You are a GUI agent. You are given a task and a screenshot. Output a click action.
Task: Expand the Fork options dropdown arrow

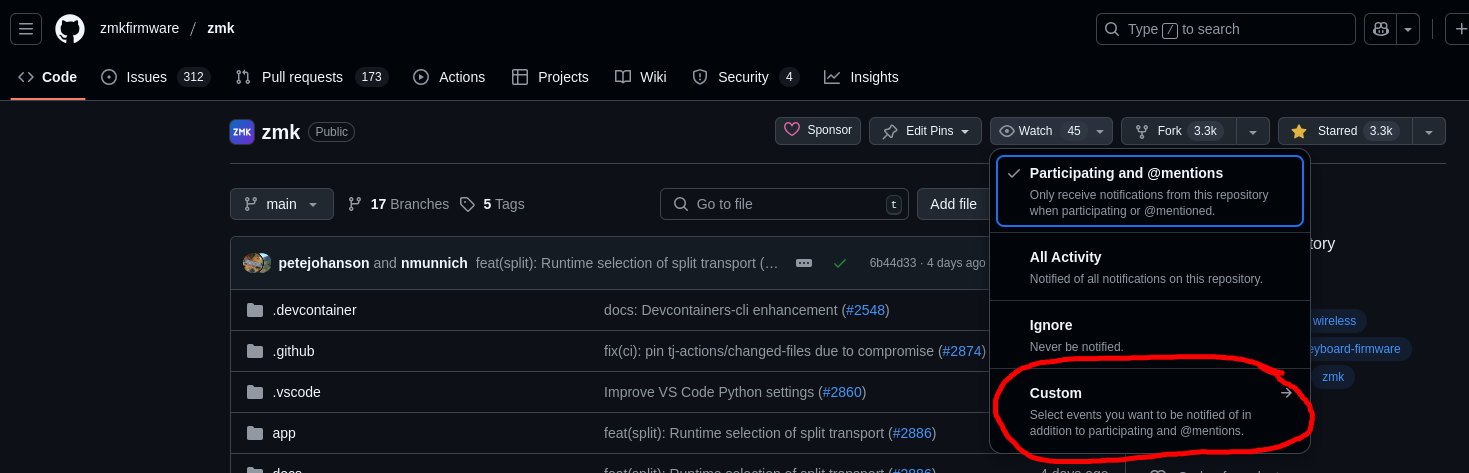[1253, 131]
